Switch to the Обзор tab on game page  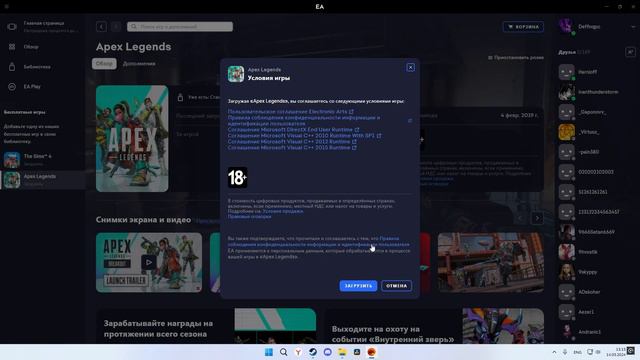coord(104,64)
